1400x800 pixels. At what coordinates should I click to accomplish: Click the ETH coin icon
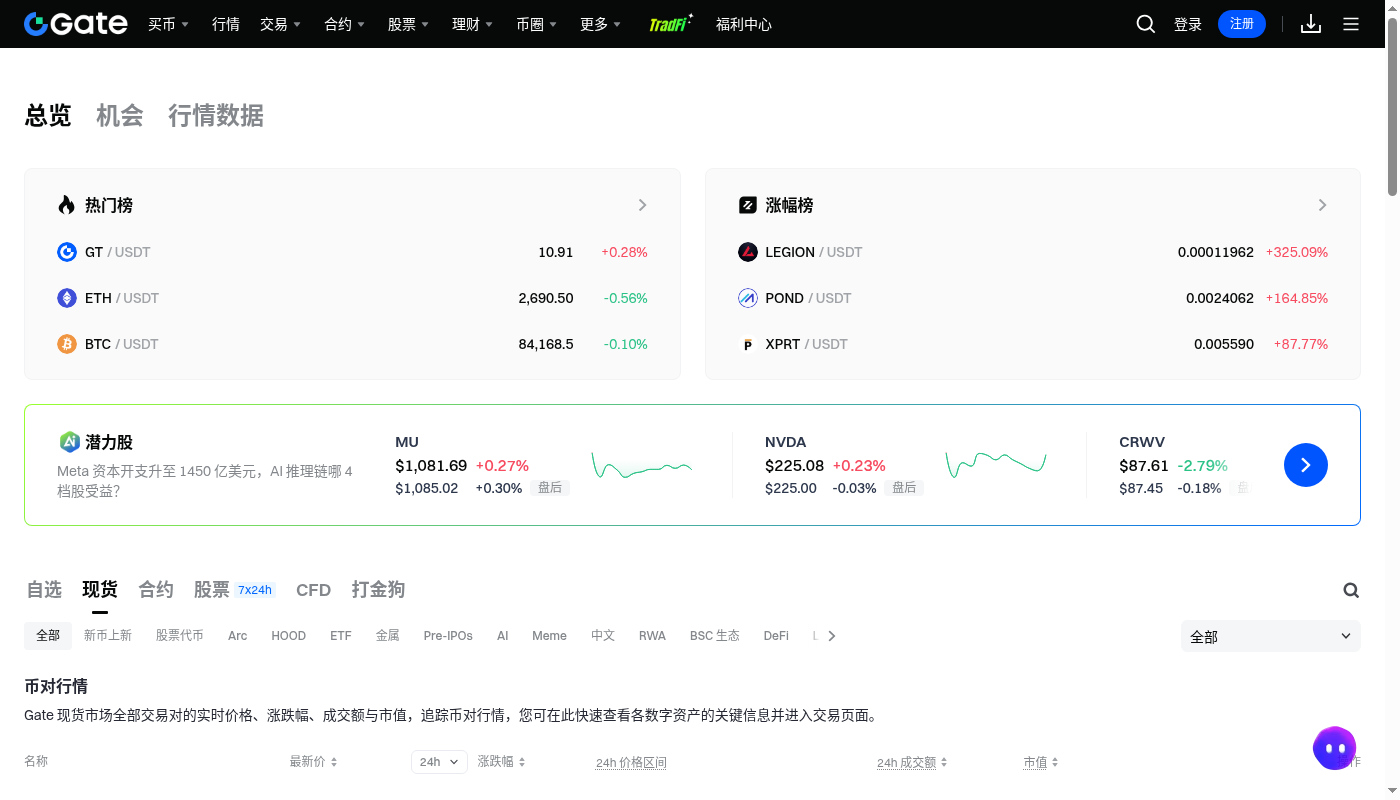coord(67,298)
